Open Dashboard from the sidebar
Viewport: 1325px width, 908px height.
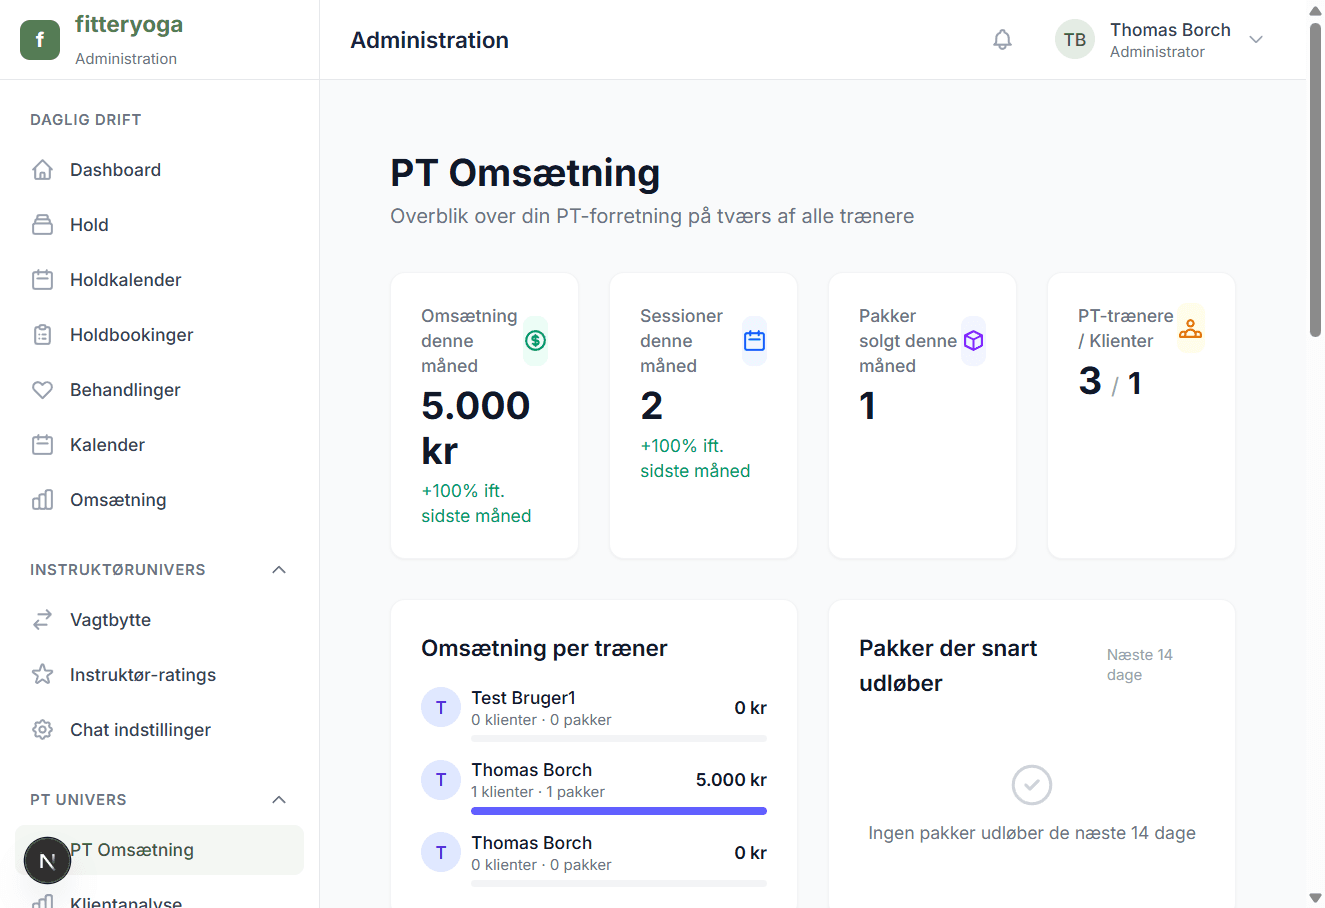click(116, 169)
